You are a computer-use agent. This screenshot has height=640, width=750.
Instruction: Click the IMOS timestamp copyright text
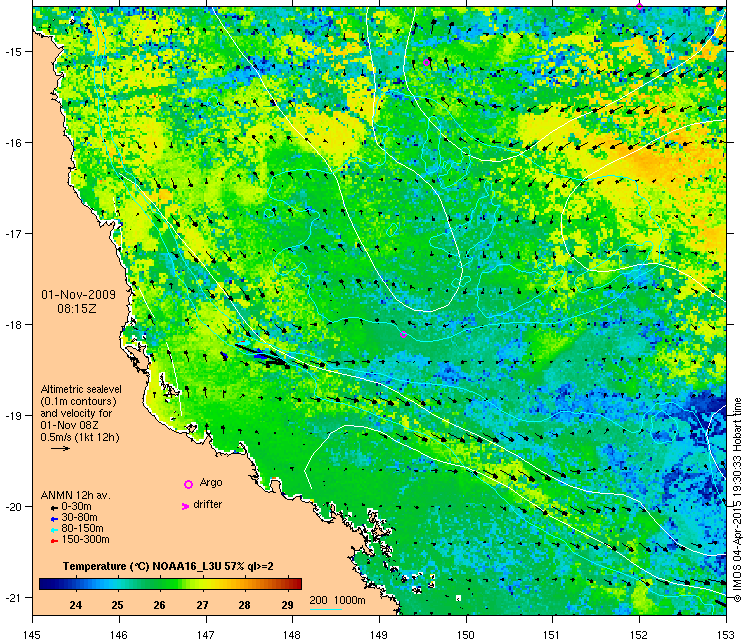click(x=738, y=500)
